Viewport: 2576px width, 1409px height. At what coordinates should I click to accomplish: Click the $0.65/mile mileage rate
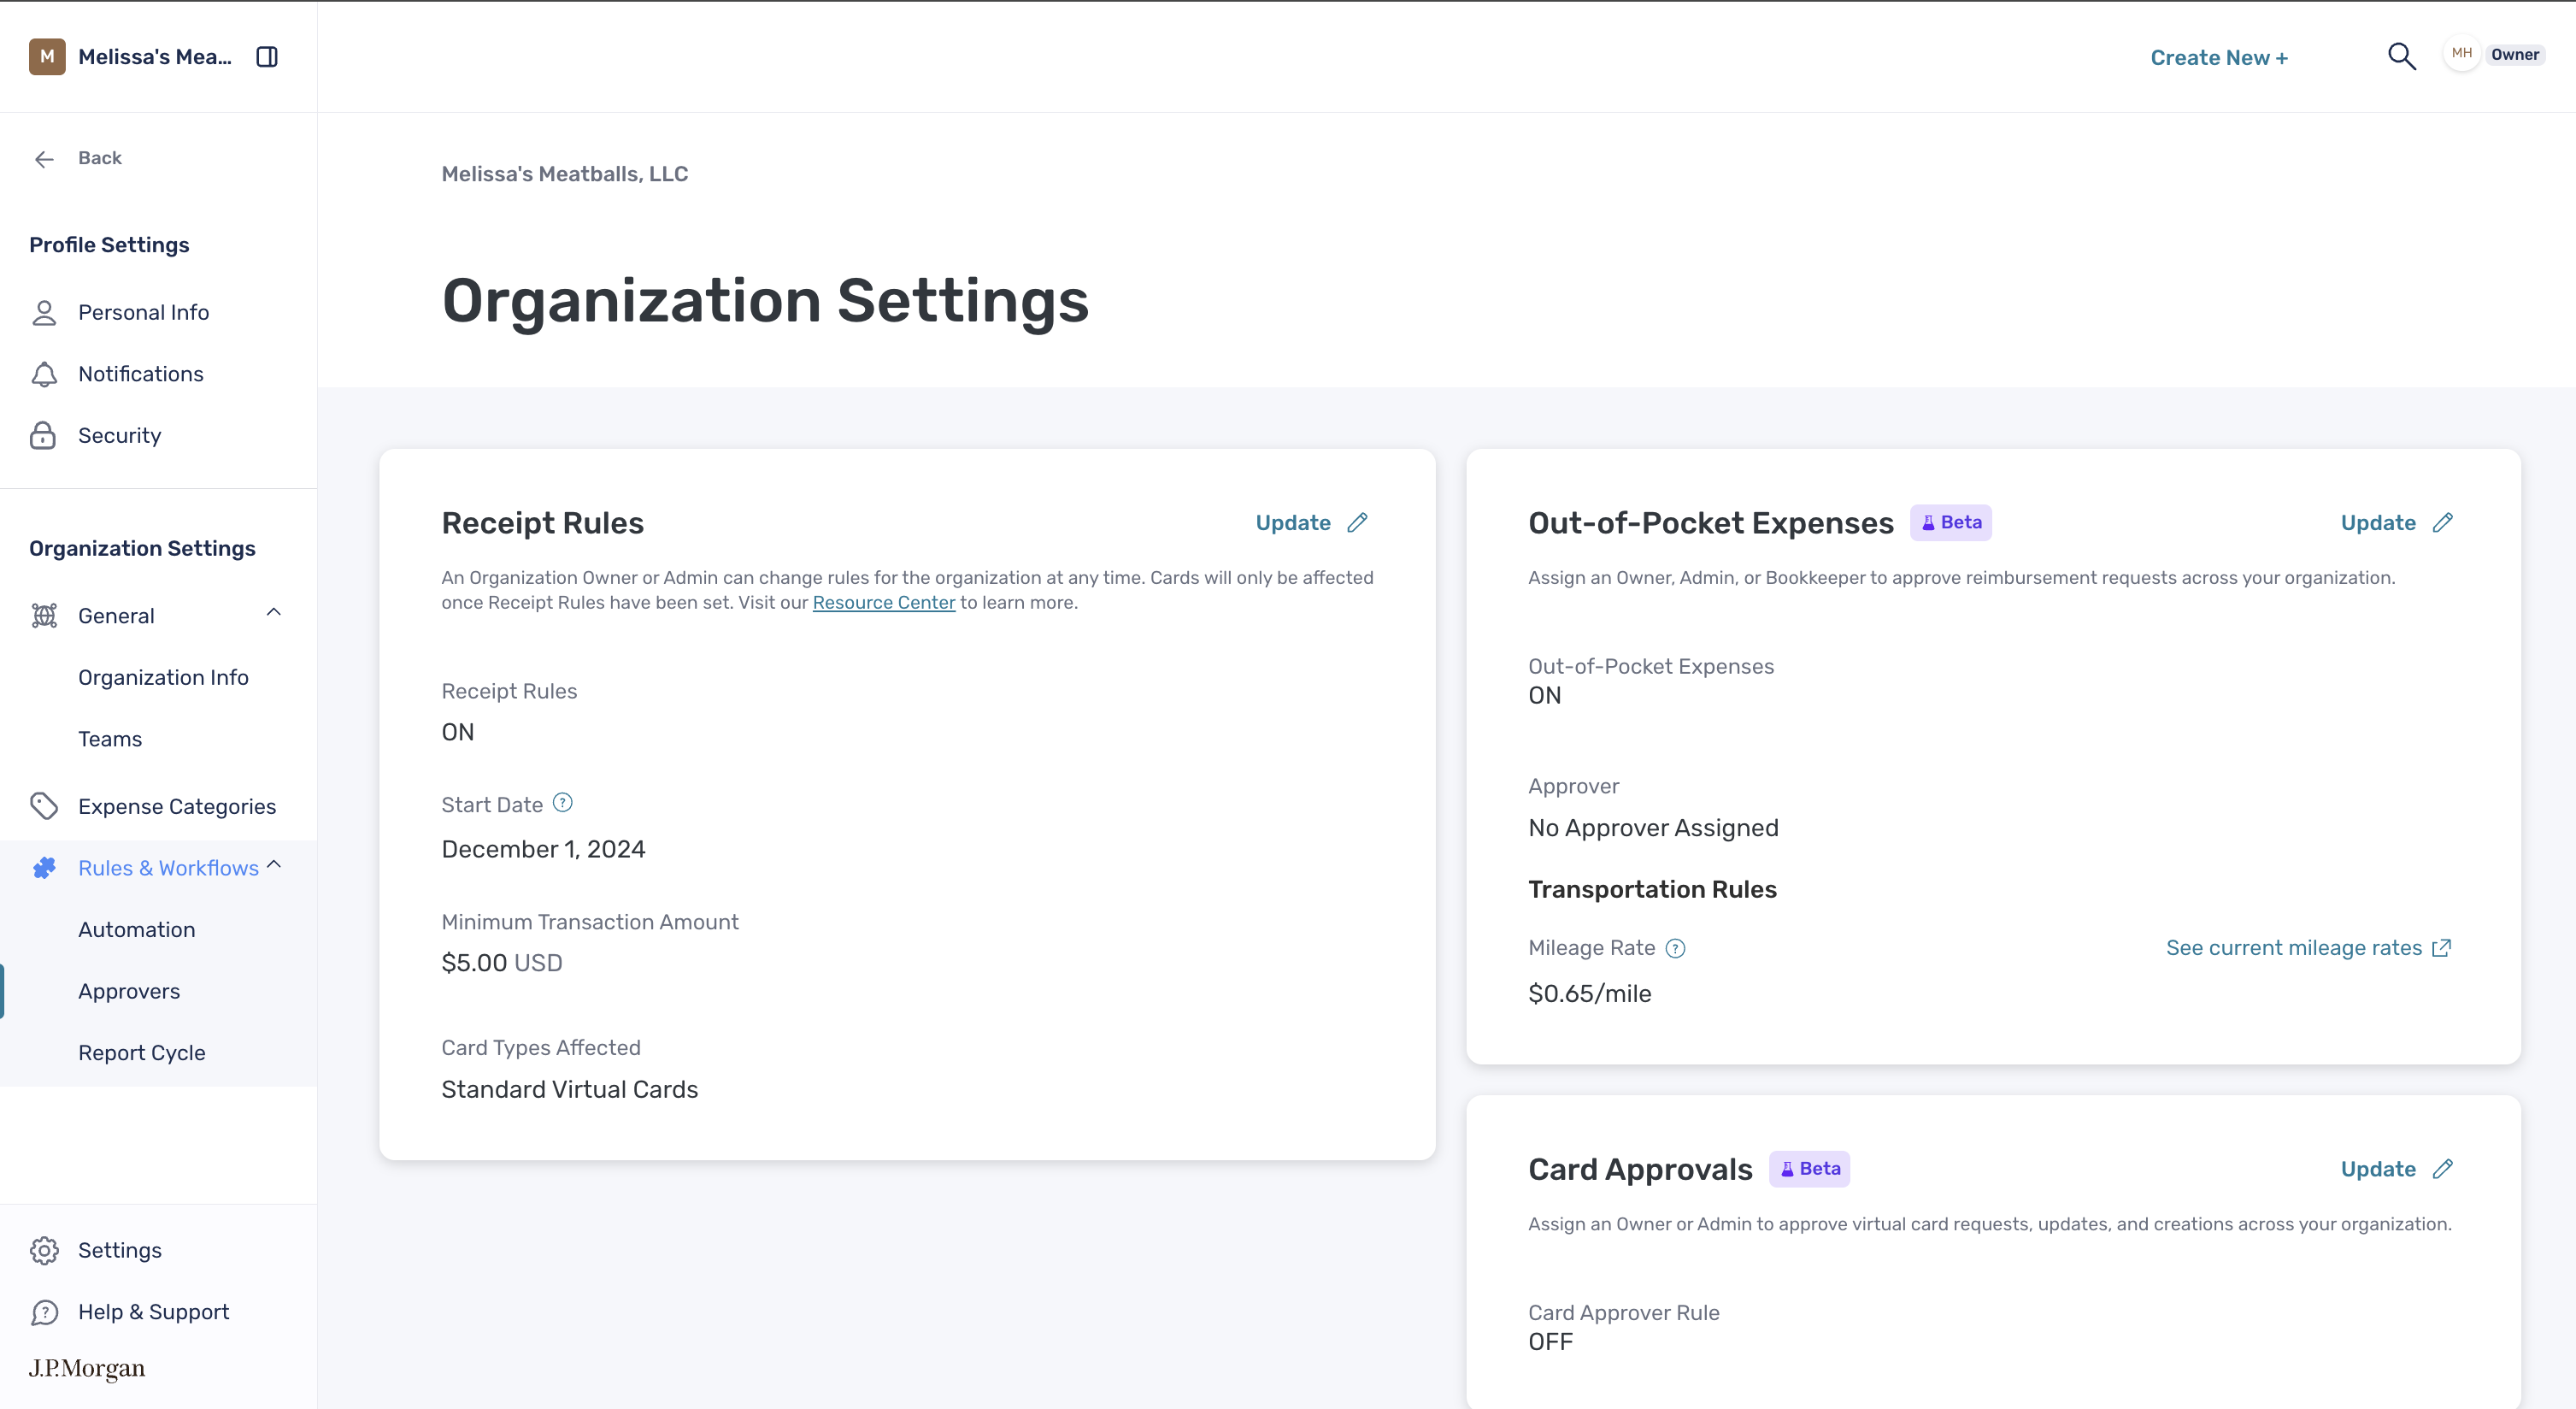pyautogui.click(x=1590, y=994)
